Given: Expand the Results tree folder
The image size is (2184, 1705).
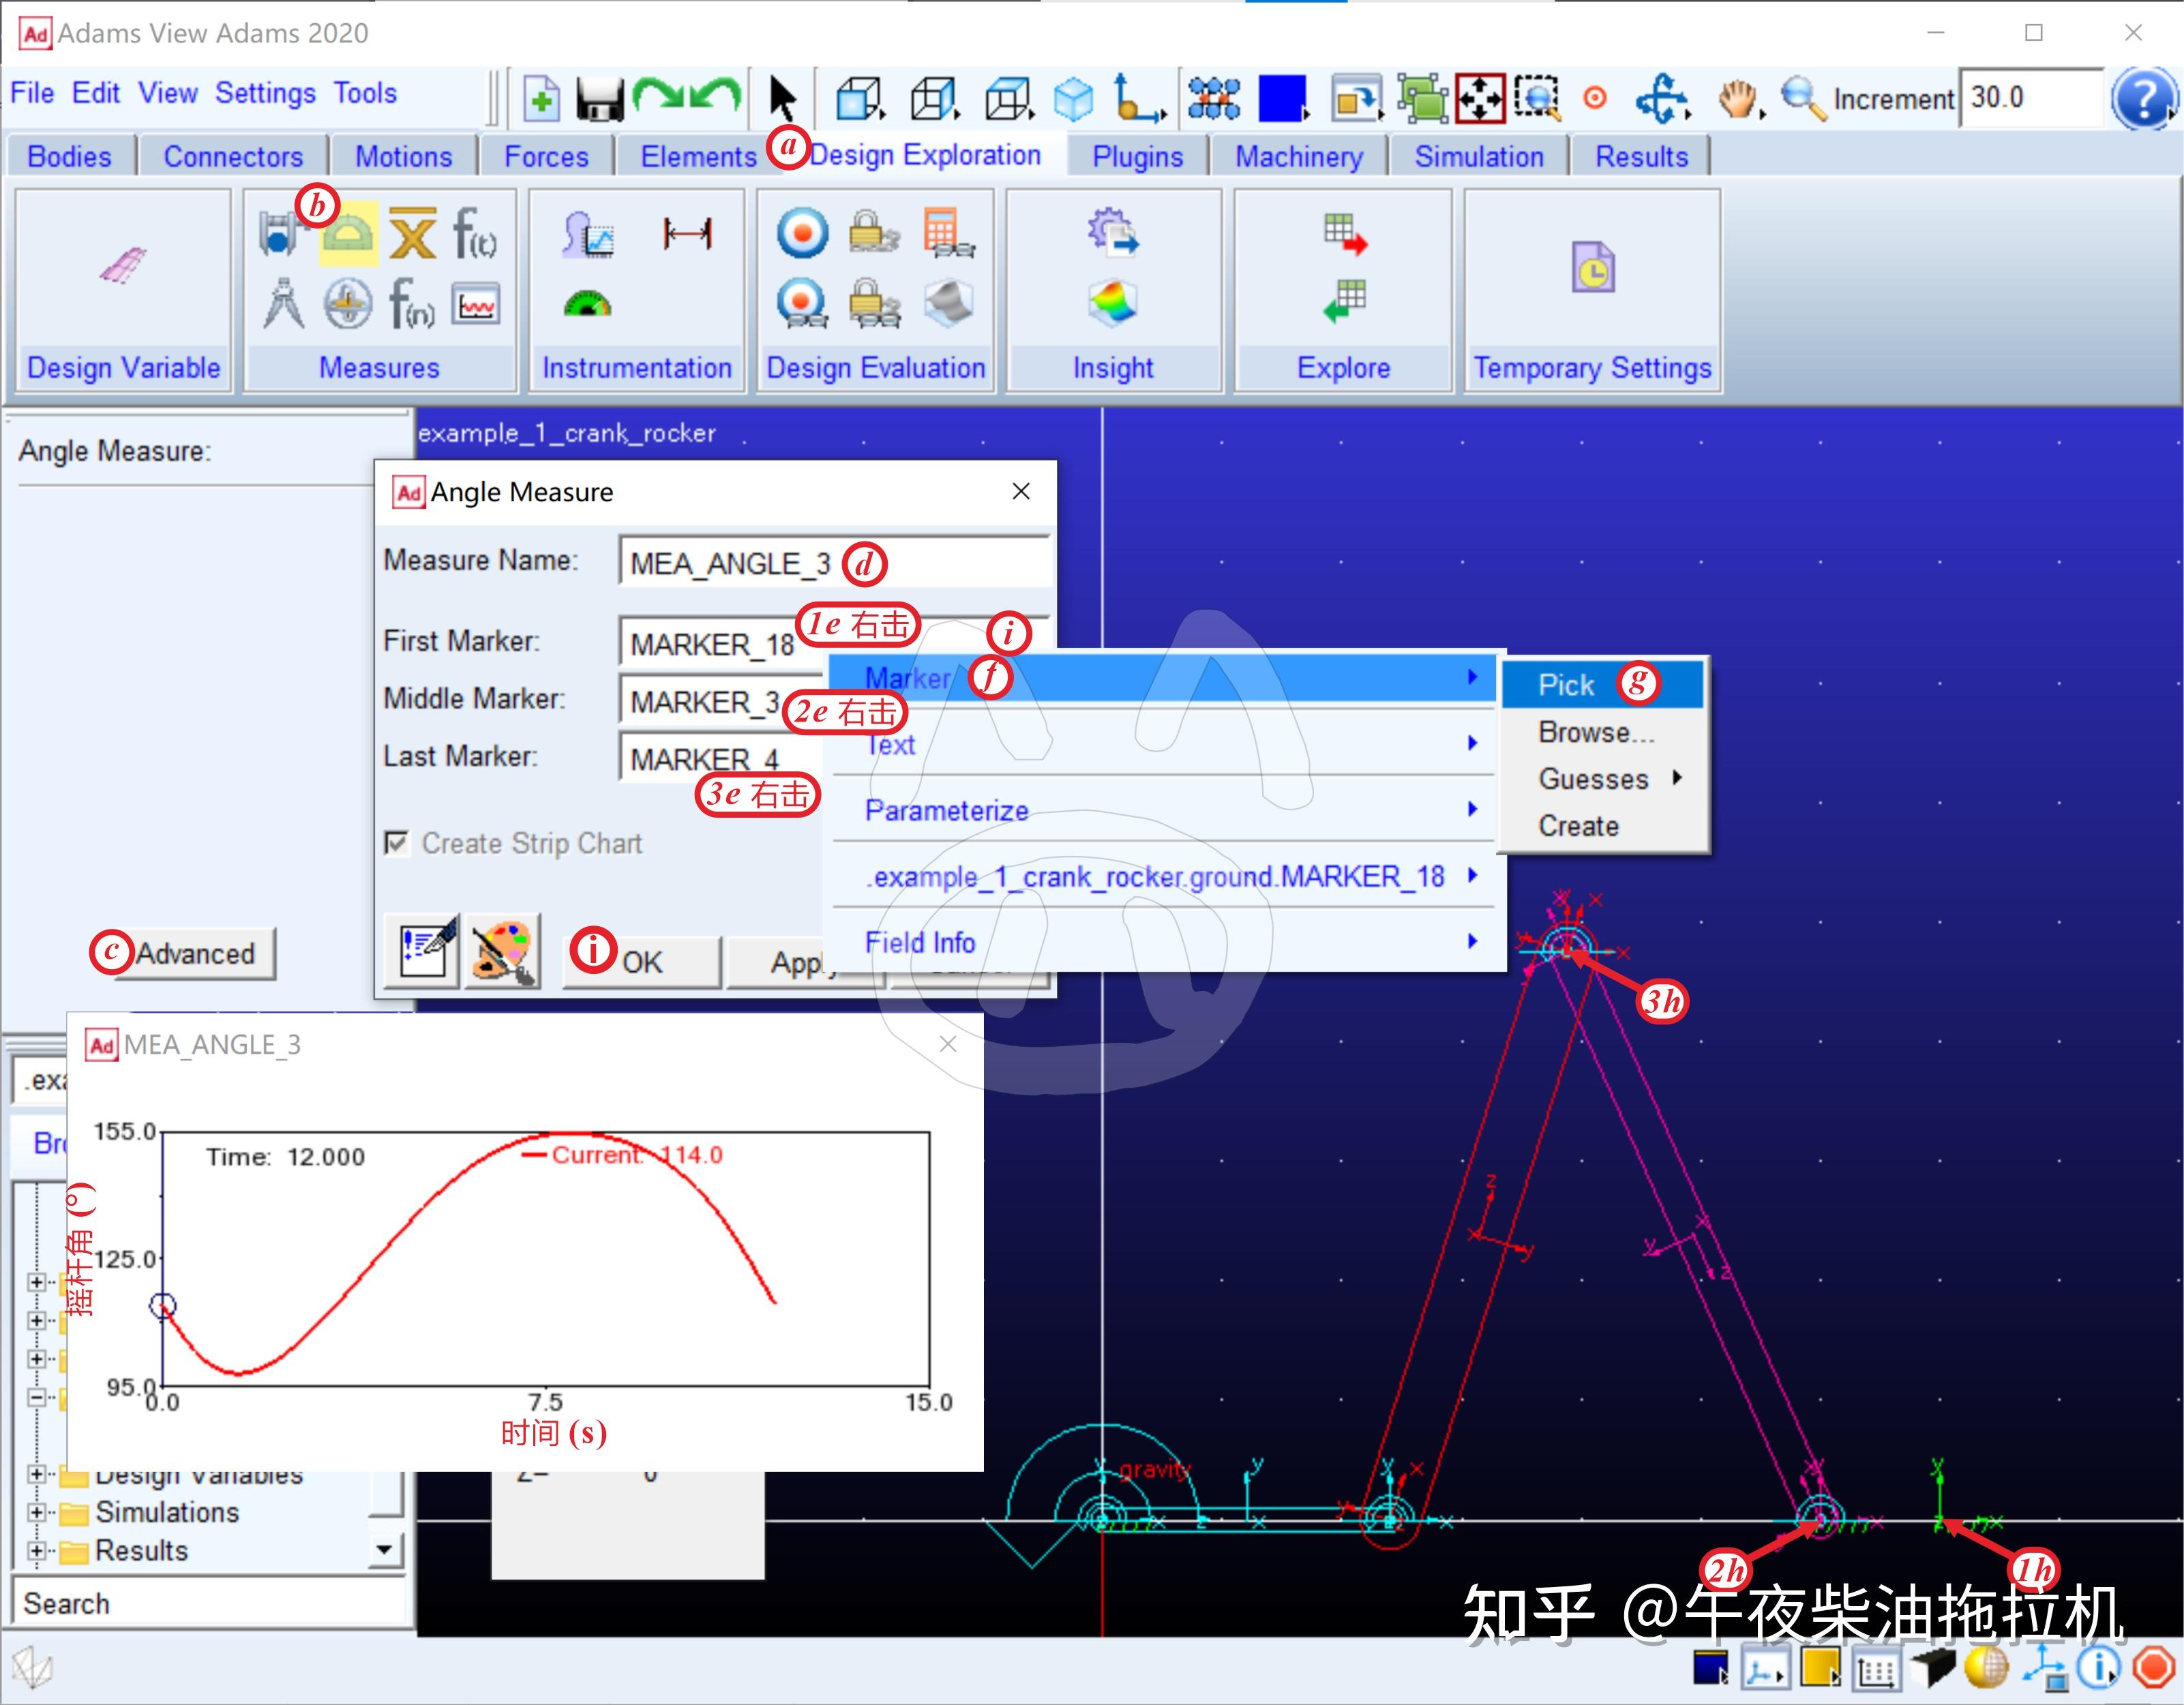Looking at the screenshot, I should [36, 1551].
